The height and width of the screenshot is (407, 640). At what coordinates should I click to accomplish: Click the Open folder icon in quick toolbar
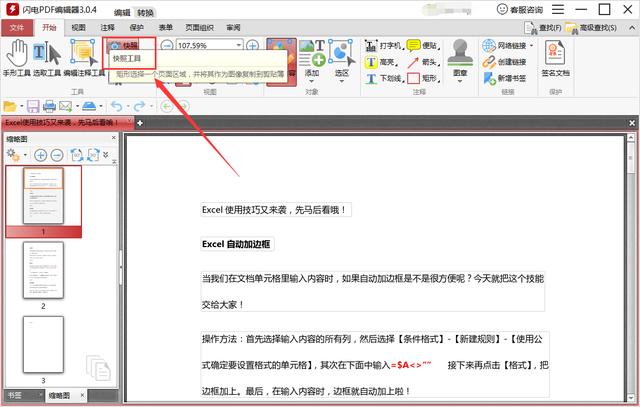(10, 107)
